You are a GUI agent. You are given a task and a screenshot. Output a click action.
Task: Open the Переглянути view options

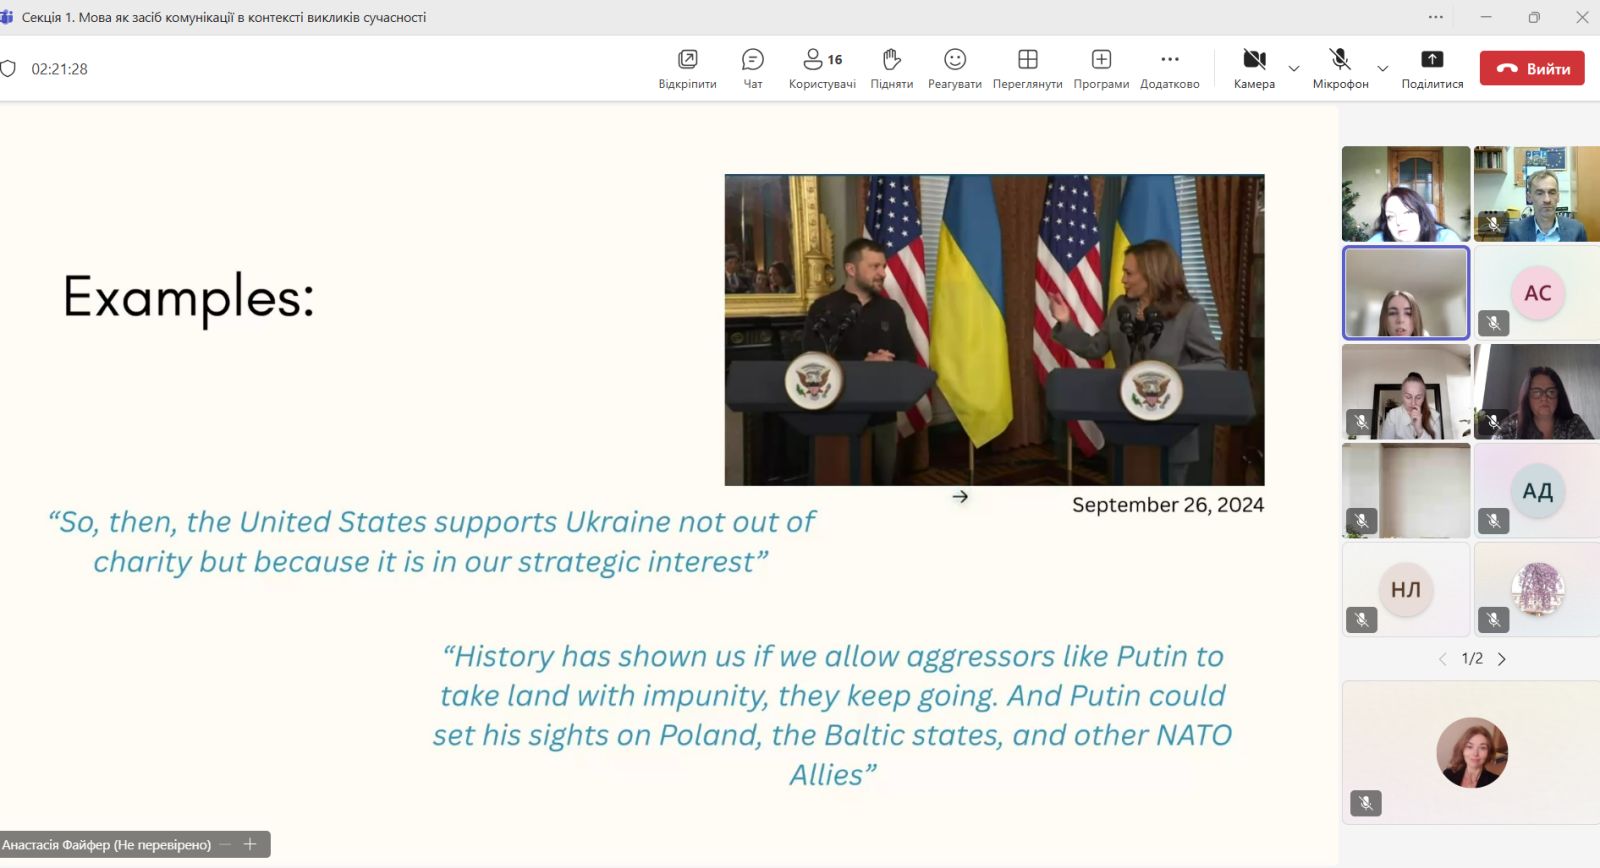click(x=1027, y=68)
